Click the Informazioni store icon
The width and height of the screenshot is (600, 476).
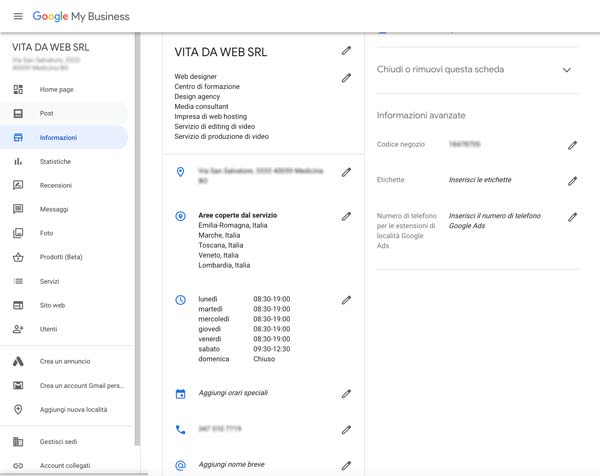pyautogui.click(x=18, y=137)
